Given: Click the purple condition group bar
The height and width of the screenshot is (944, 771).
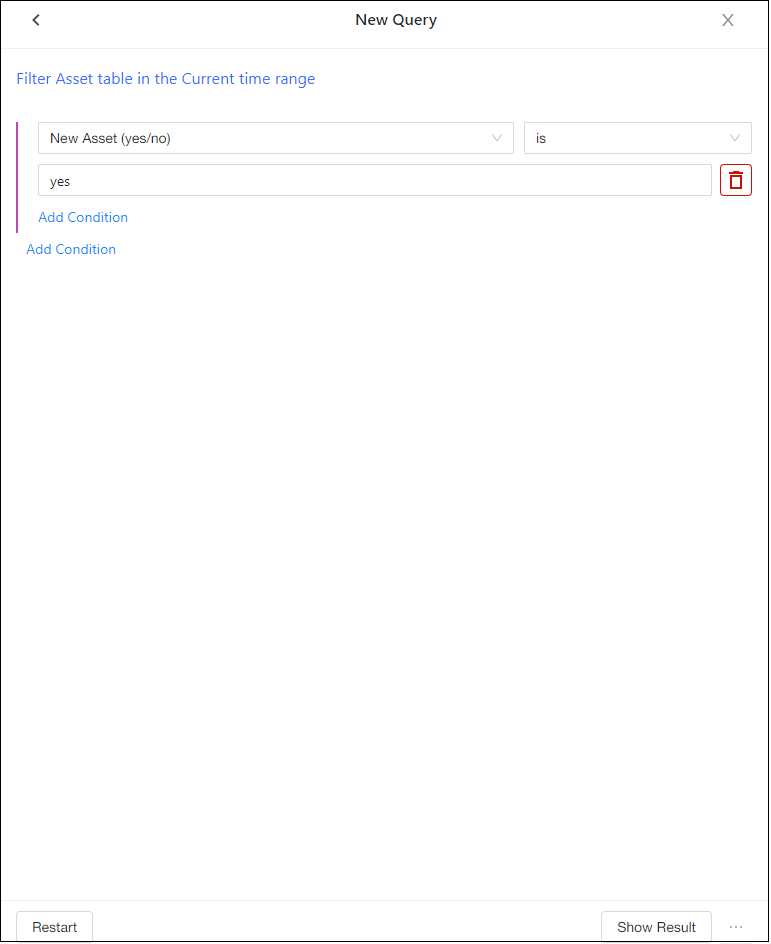Looking at the screenshot, I should (17, 177).
